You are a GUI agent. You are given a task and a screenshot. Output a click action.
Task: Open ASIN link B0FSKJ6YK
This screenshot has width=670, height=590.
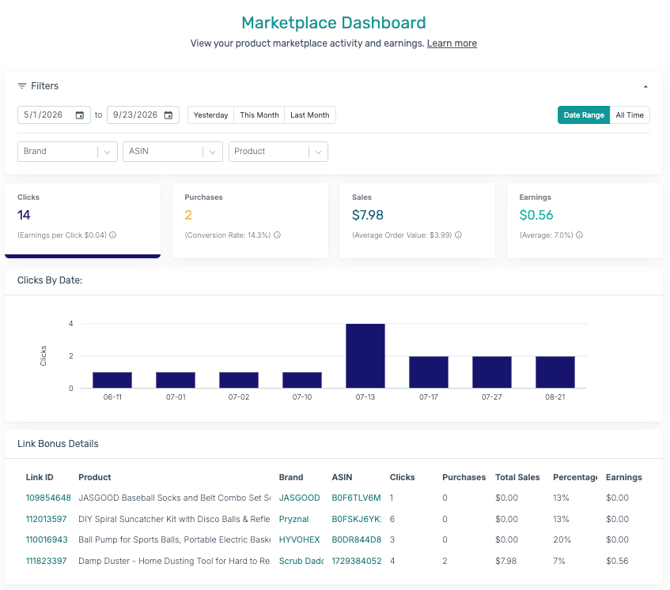[x=356, y=519]
